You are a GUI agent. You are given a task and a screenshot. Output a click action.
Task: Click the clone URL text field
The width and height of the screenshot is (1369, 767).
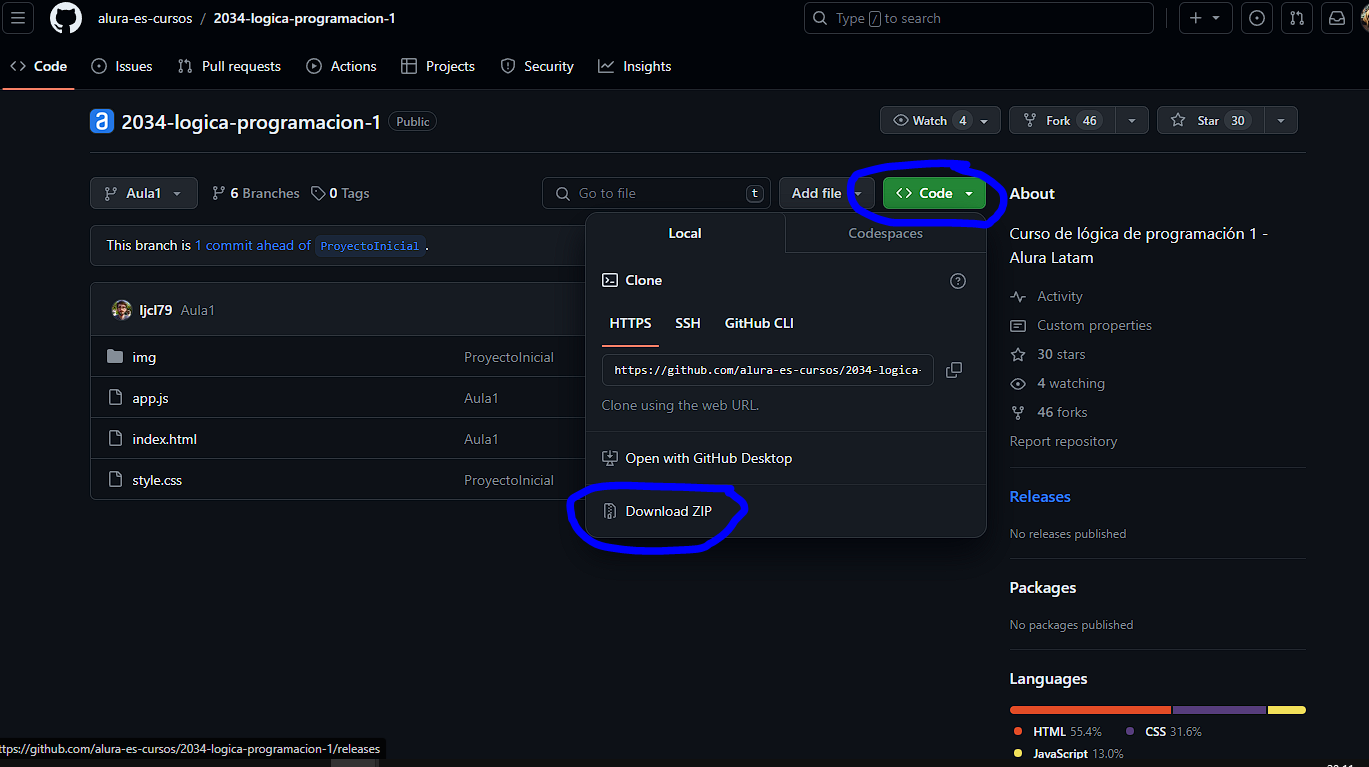pos(768,370)
